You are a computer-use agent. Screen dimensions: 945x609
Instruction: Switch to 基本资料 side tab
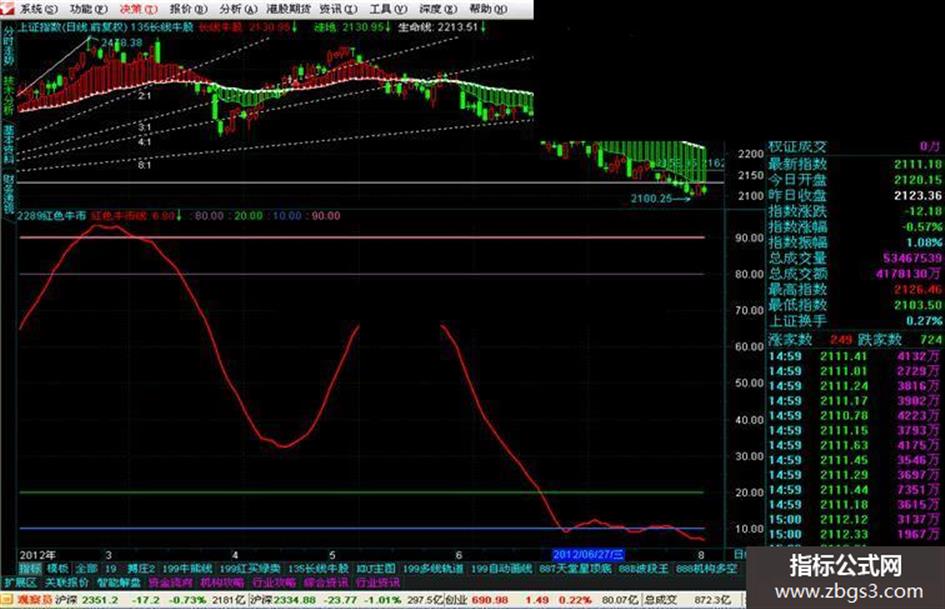click(x=8, y=145)
